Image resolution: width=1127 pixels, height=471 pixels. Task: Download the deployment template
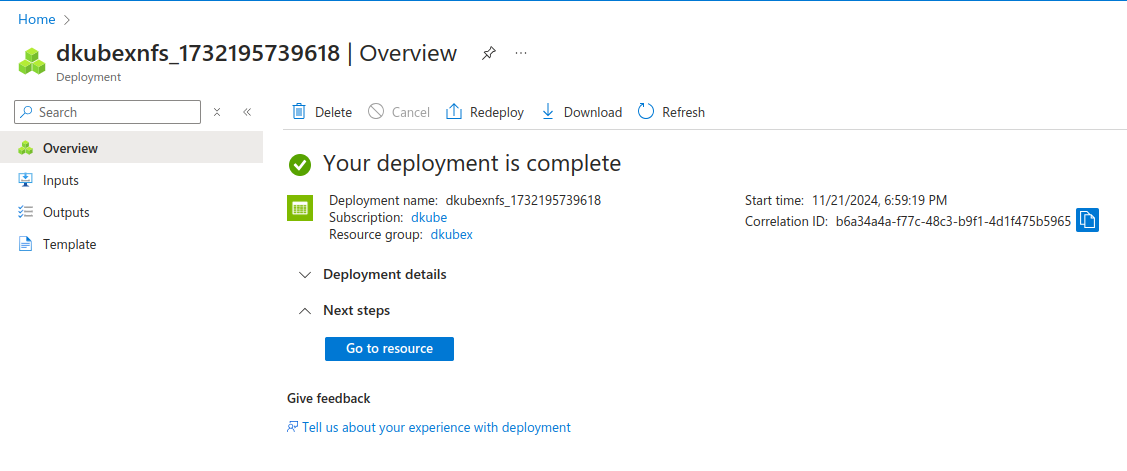pos(581,112)
